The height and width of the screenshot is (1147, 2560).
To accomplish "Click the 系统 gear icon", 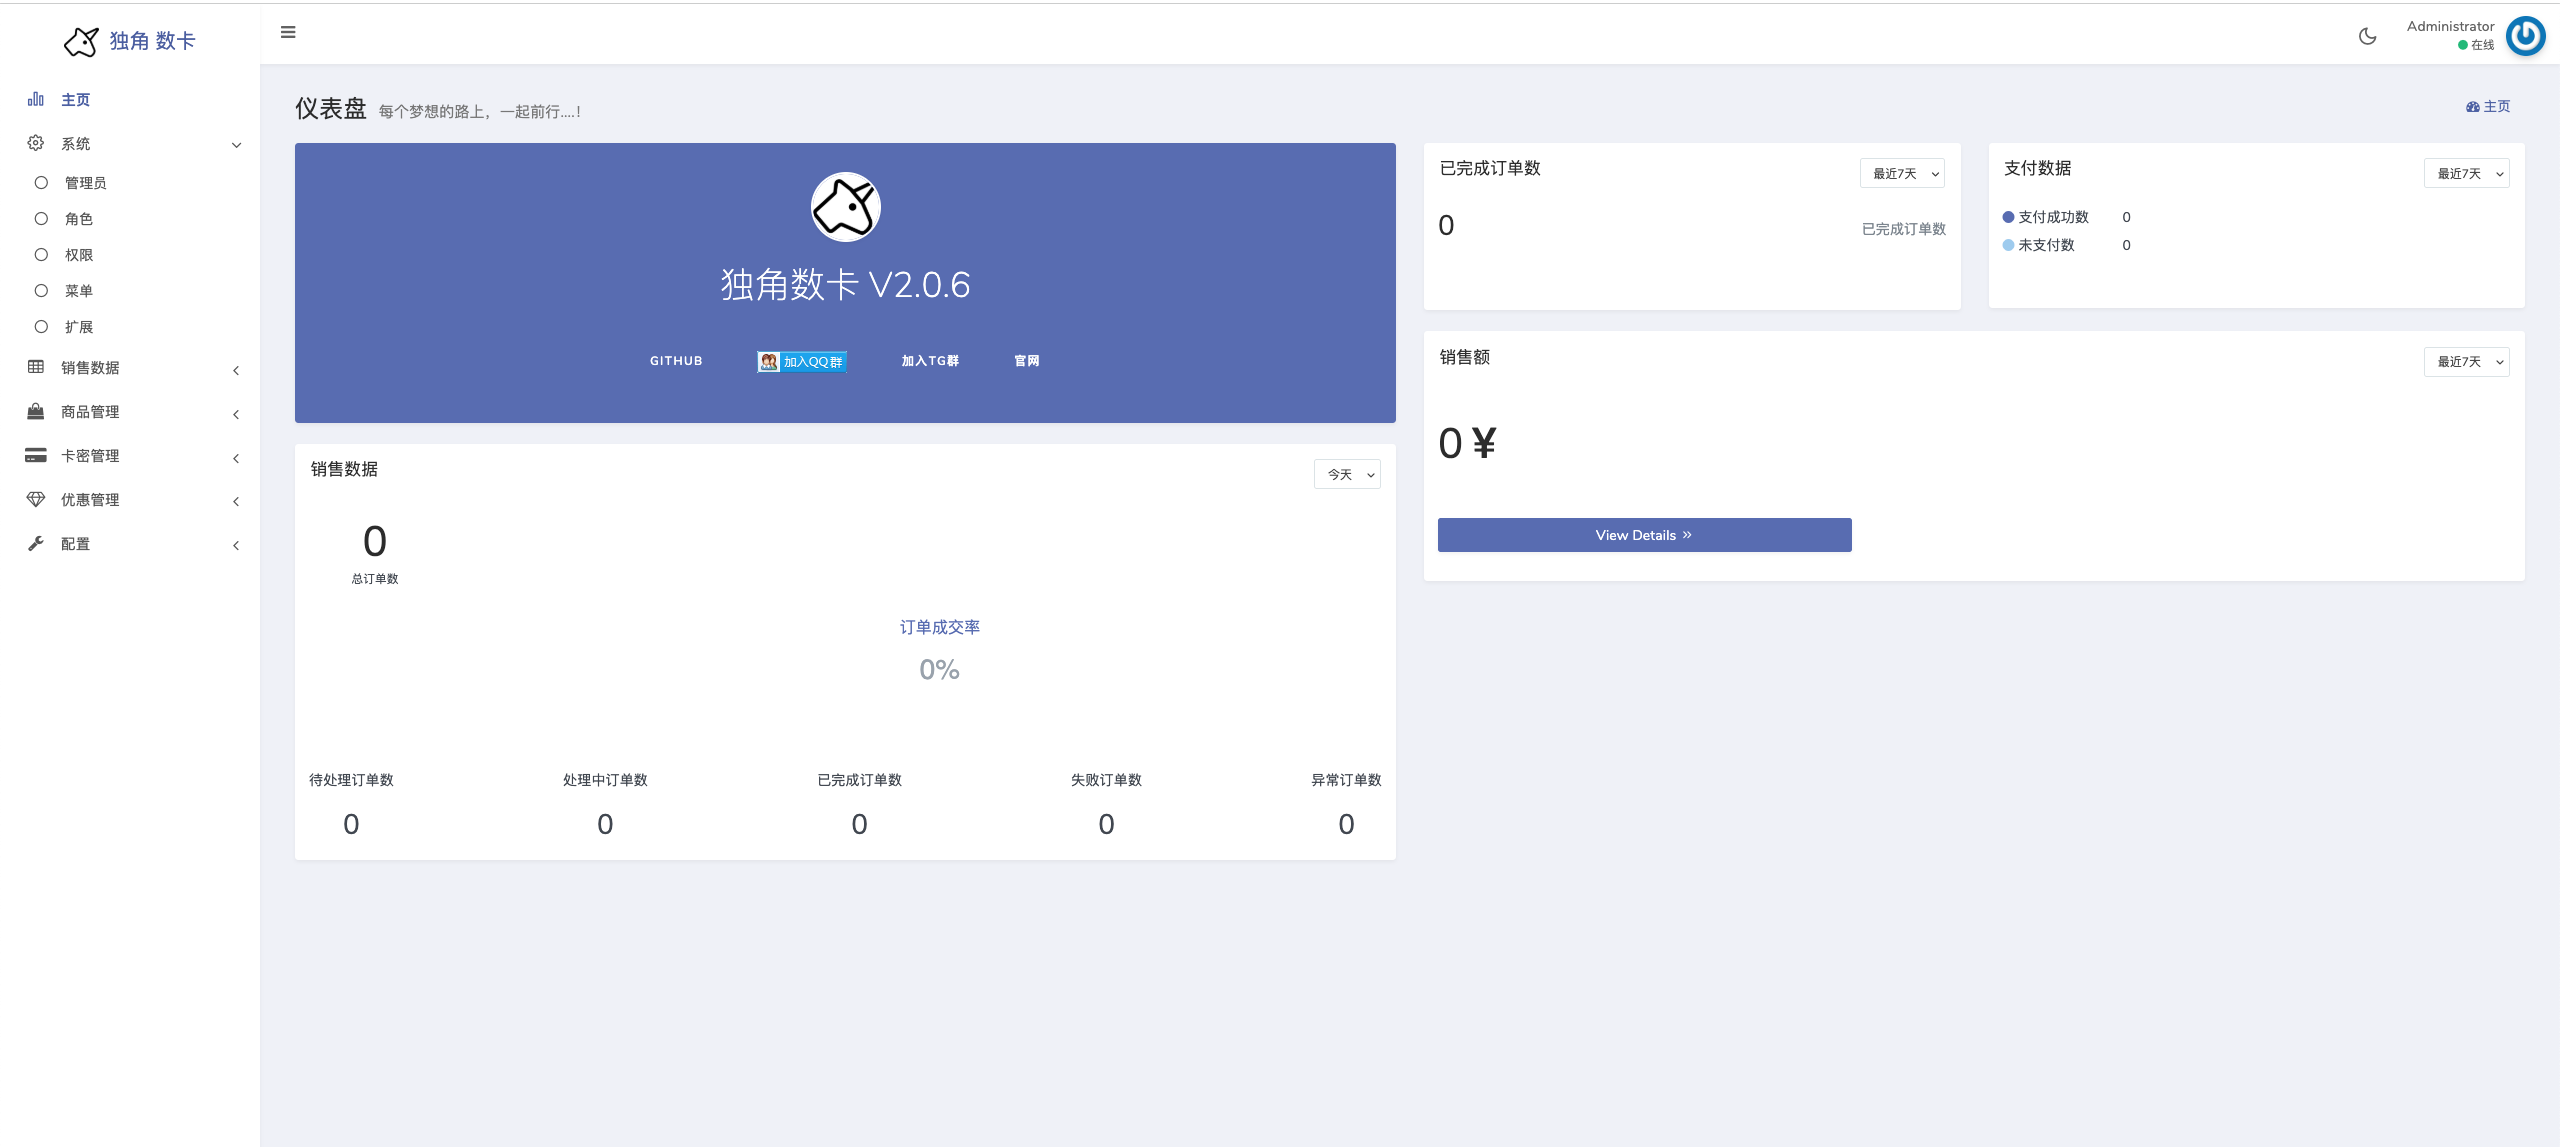I will click(36, 143).
